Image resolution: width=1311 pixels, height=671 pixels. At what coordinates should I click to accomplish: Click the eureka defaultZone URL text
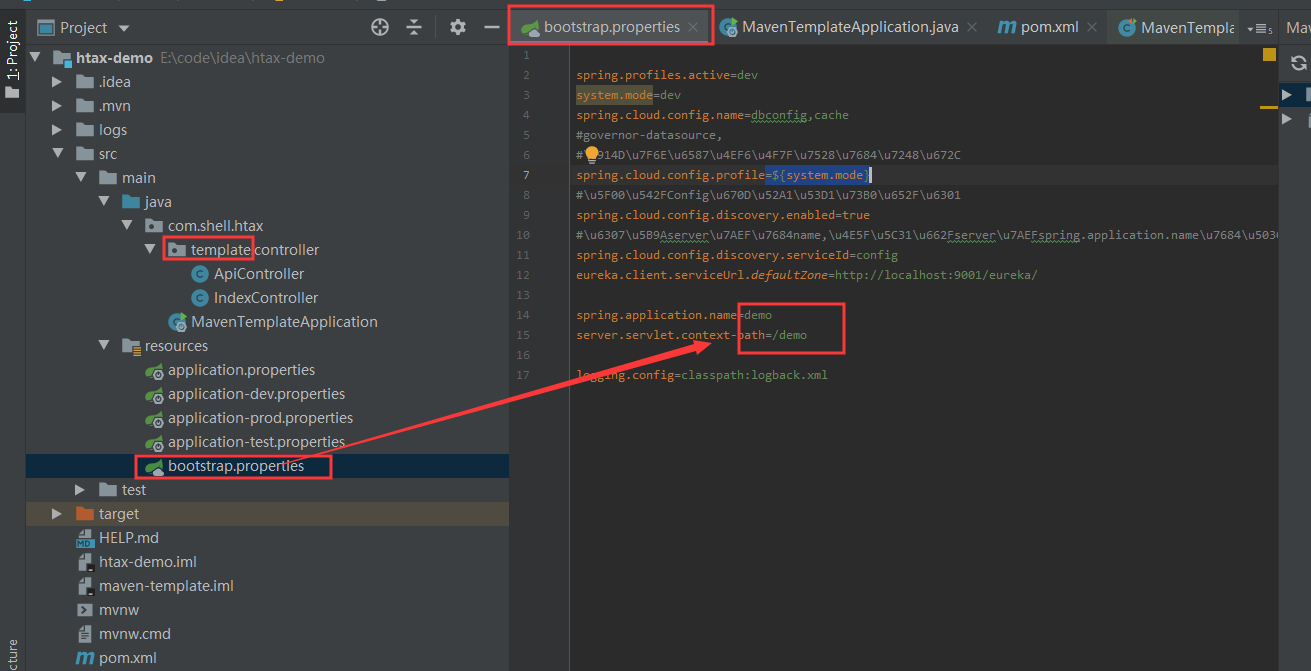pos(936,275)
